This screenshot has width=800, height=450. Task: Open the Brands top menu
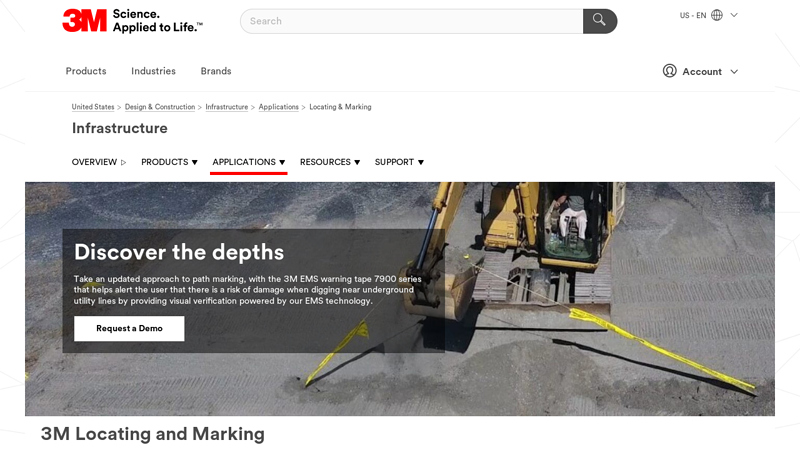pyautogui.click(x=216, y=71)
